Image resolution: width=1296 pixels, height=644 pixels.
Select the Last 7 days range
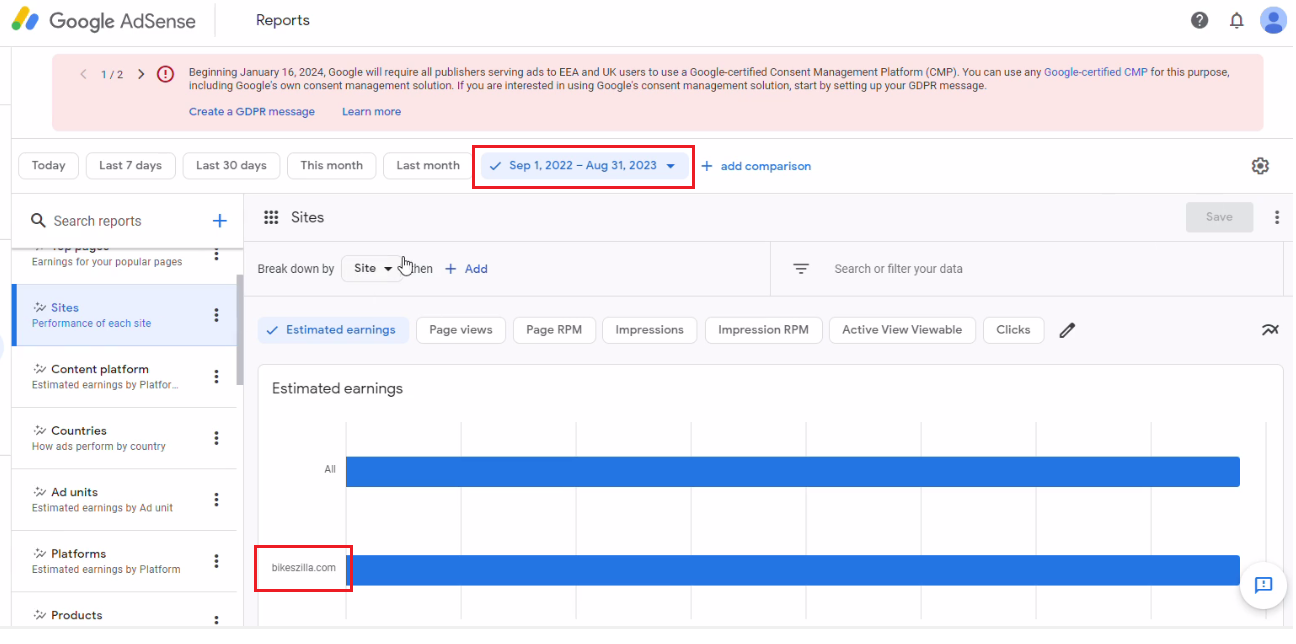130,166
